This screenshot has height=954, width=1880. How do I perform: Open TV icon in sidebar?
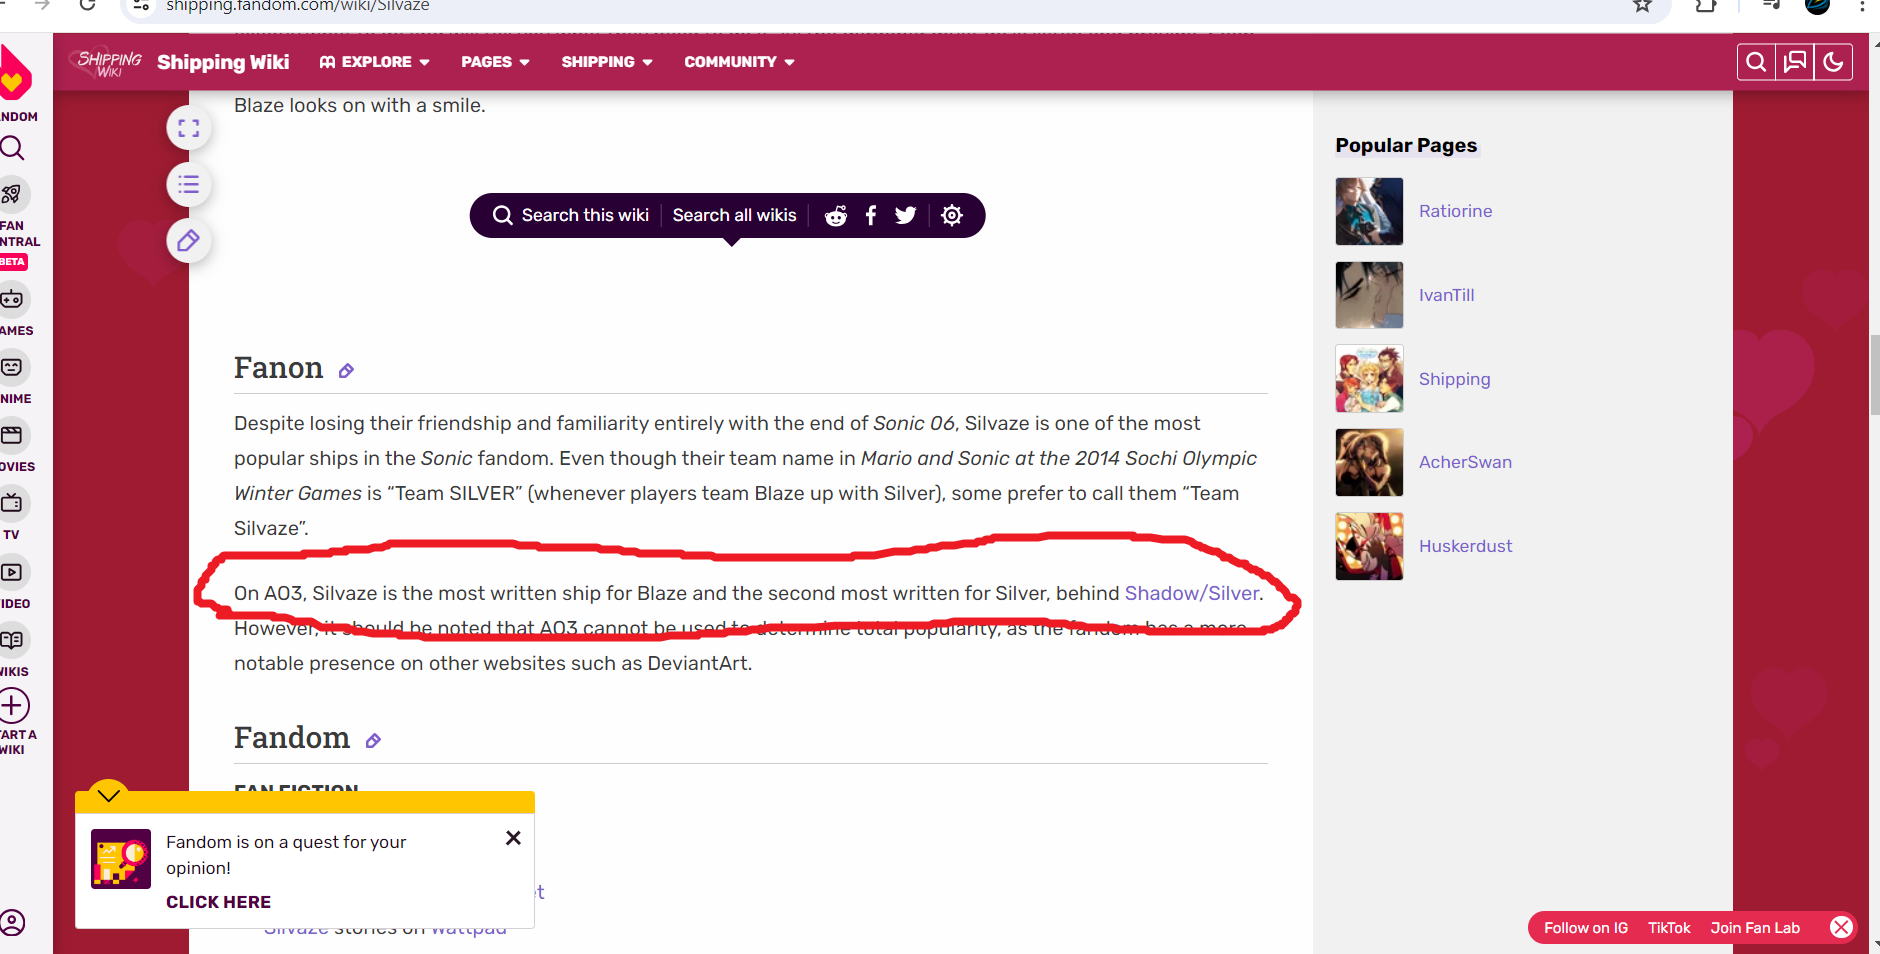click(x=12, y=503)
